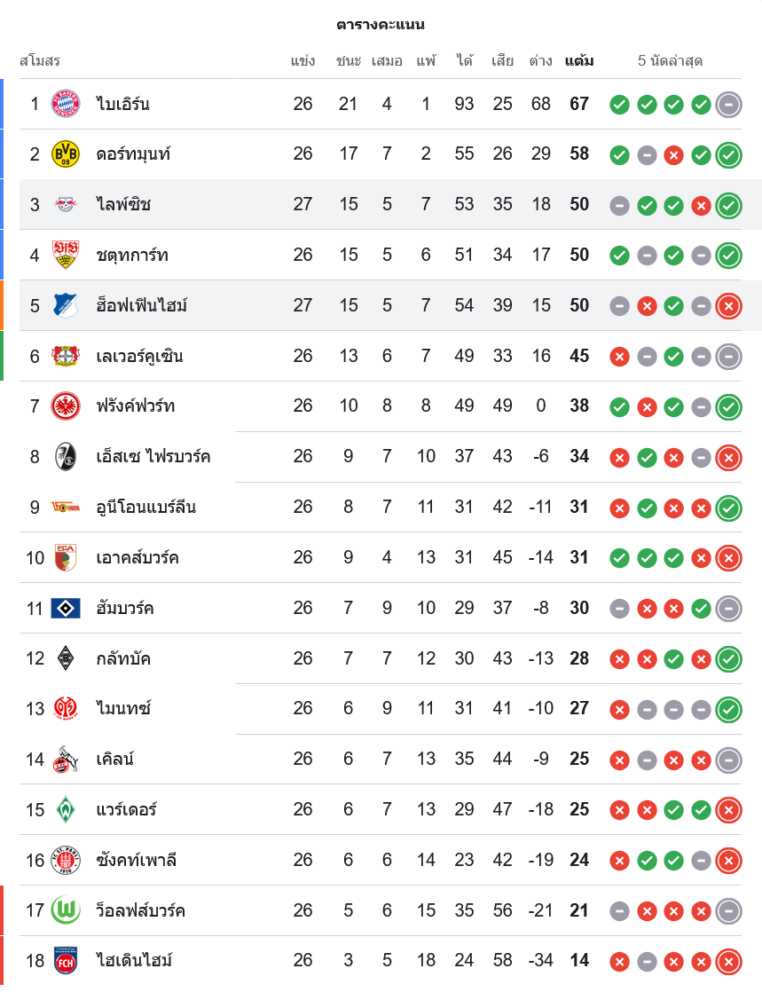Click Heidenheim's latest loss result icon
This screenshot has width=762, height=1000.
[729, 961]
